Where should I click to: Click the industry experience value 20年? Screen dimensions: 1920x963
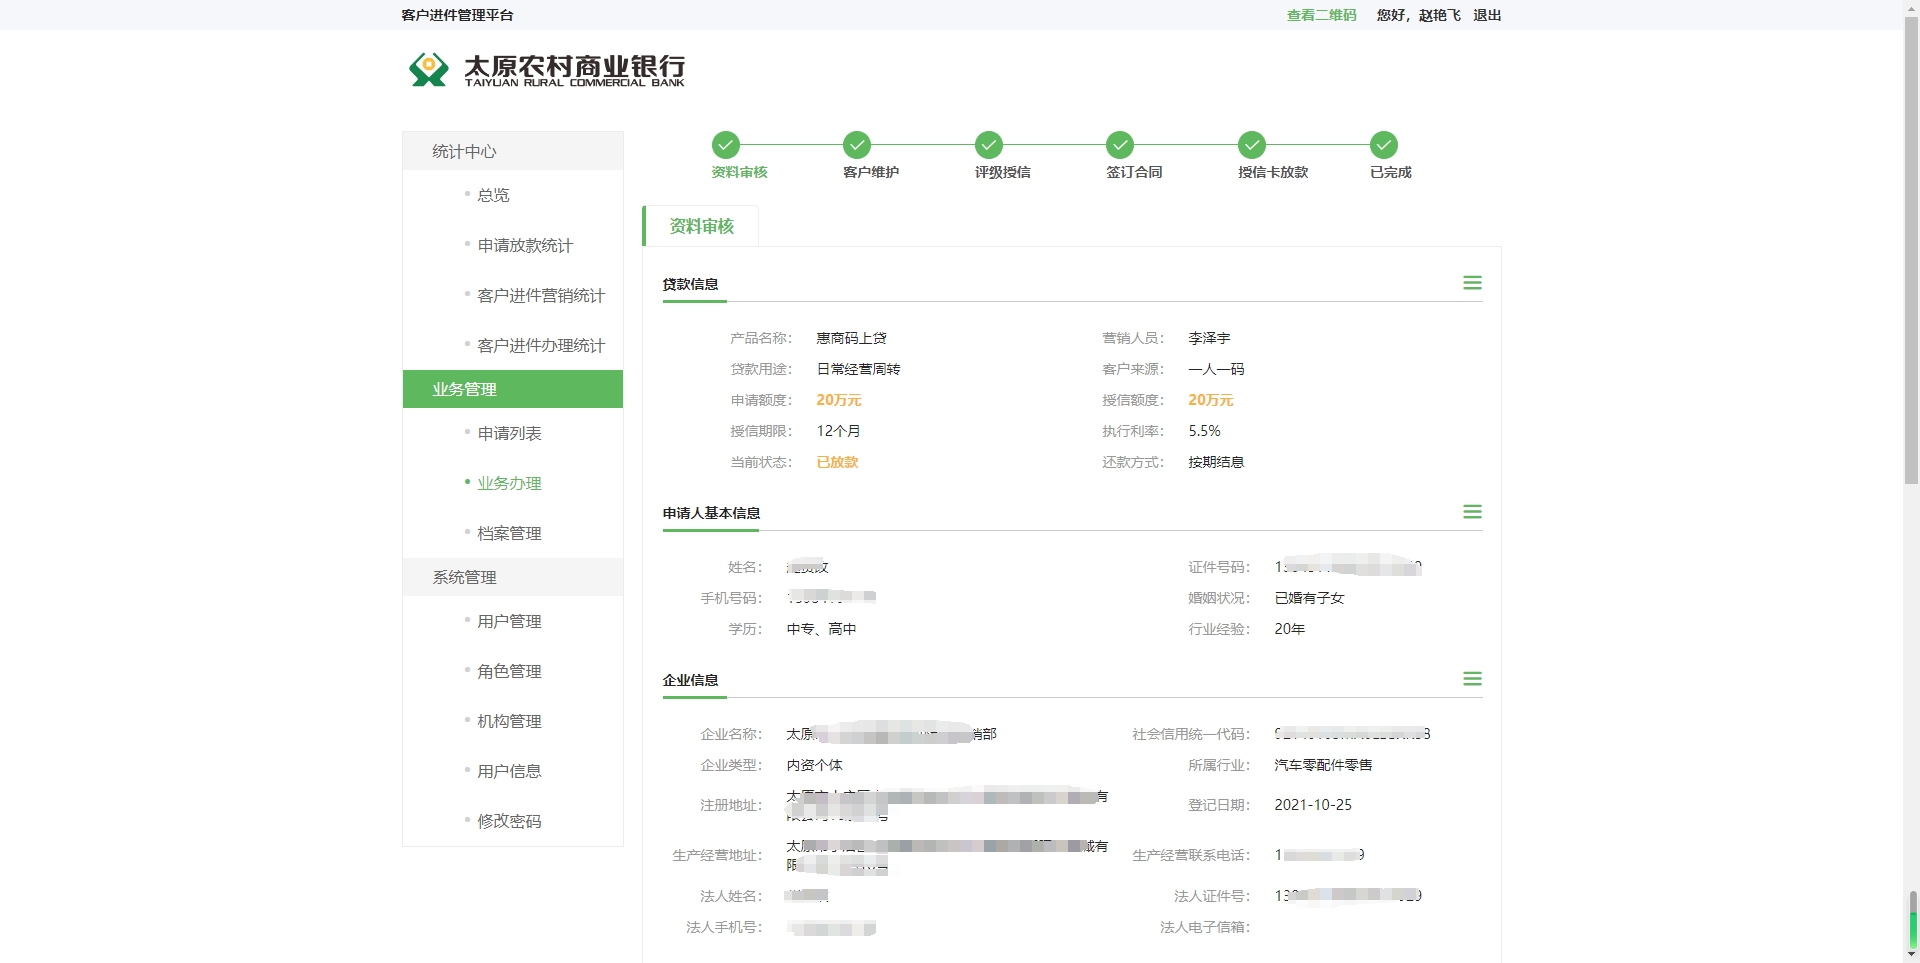[1289, 629]
